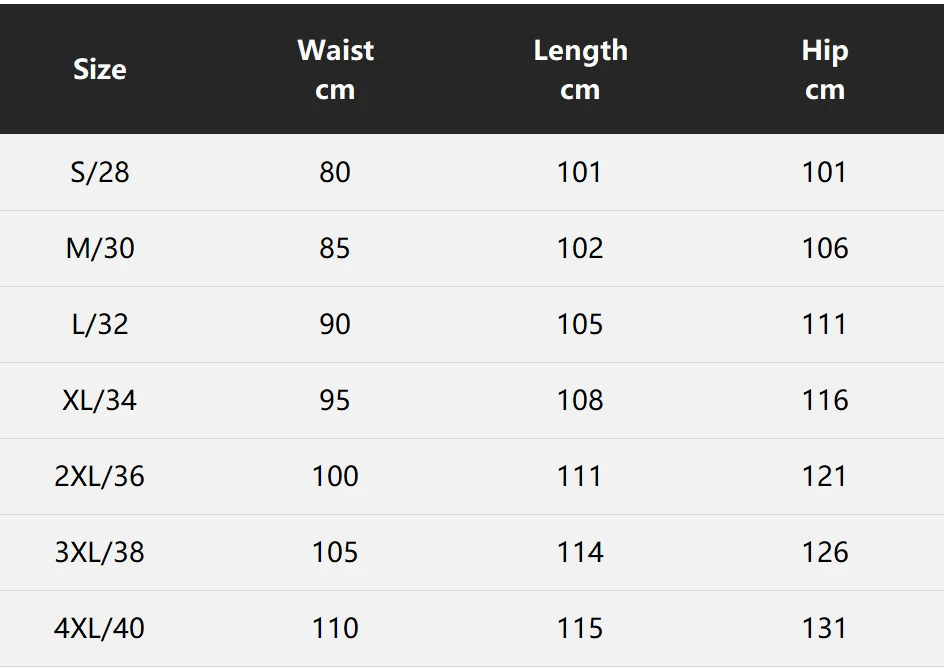This screenshot has height=669, width=944.
Task: Click hip value 131 for 4XL/40
Action: coord(824,628)
